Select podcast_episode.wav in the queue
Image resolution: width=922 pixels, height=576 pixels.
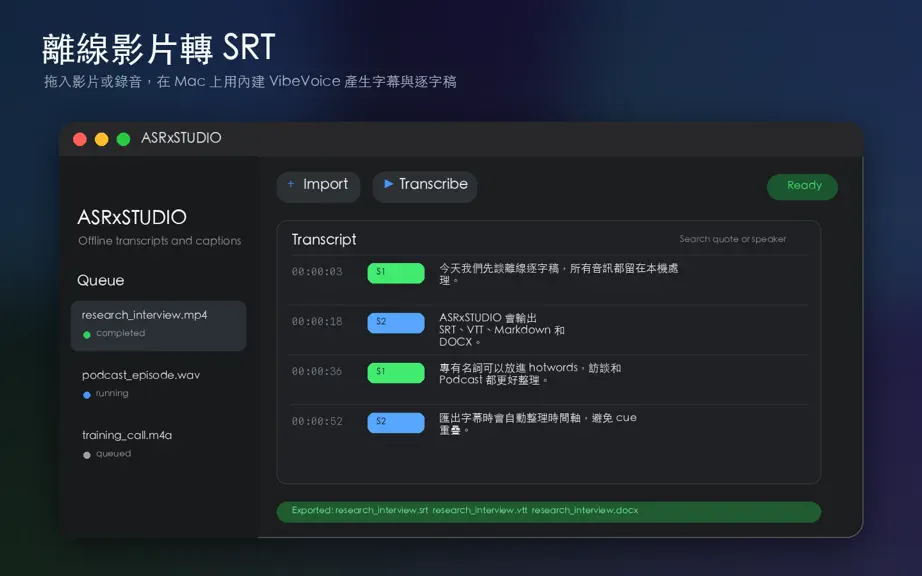pyautogui.click(x=158, y=384)
